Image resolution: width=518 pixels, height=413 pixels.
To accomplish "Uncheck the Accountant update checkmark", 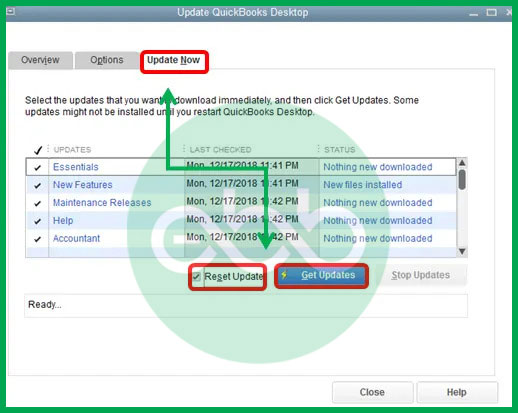I will coord(38,239).
